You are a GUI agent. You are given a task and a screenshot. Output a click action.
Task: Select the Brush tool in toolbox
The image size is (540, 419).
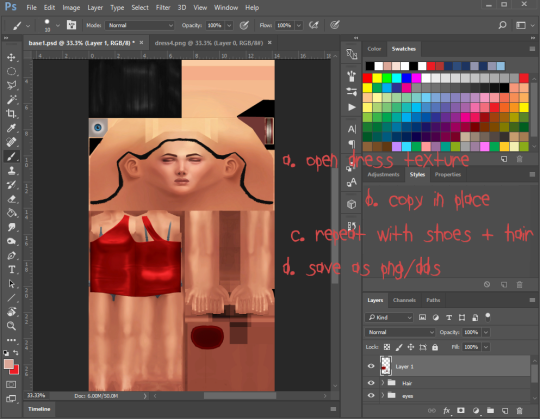coord(11,156)
